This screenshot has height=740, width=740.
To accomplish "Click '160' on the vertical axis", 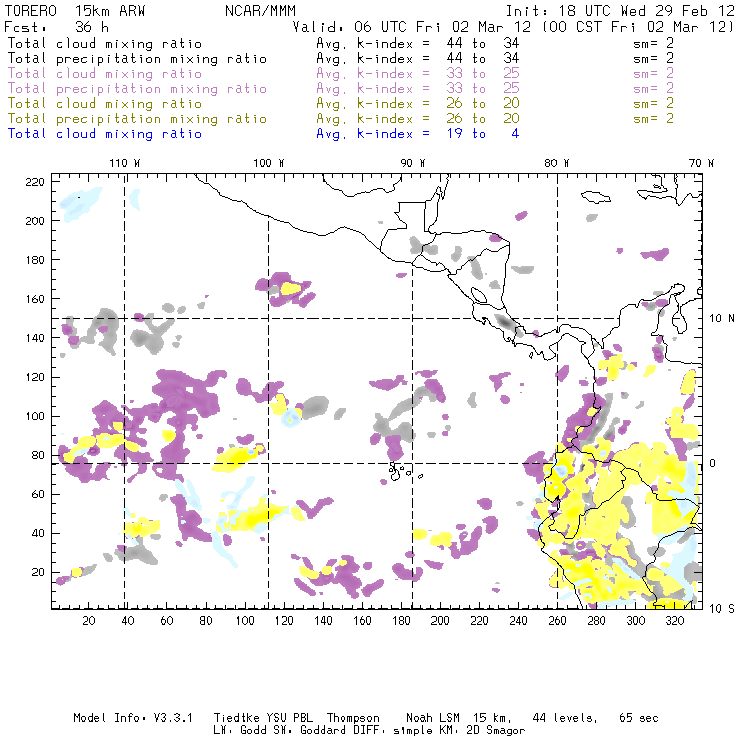I will pos(35,299).
